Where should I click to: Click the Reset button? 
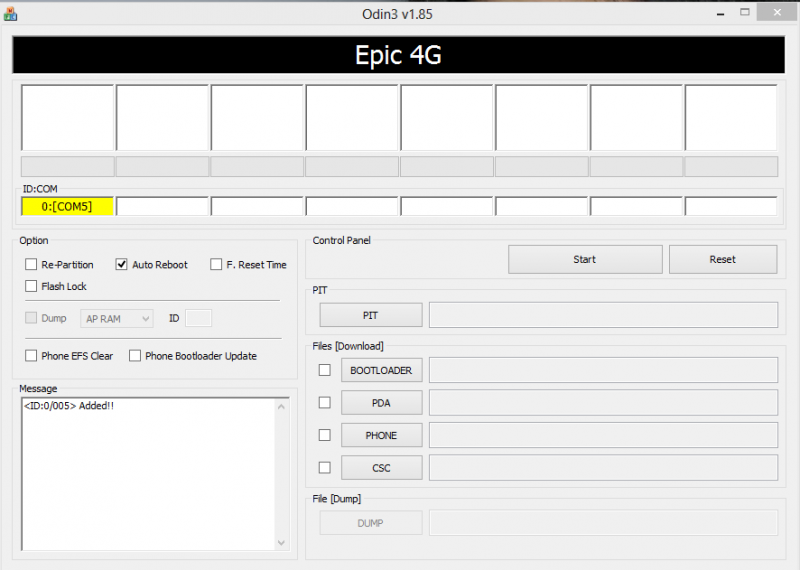pos(722,260)
